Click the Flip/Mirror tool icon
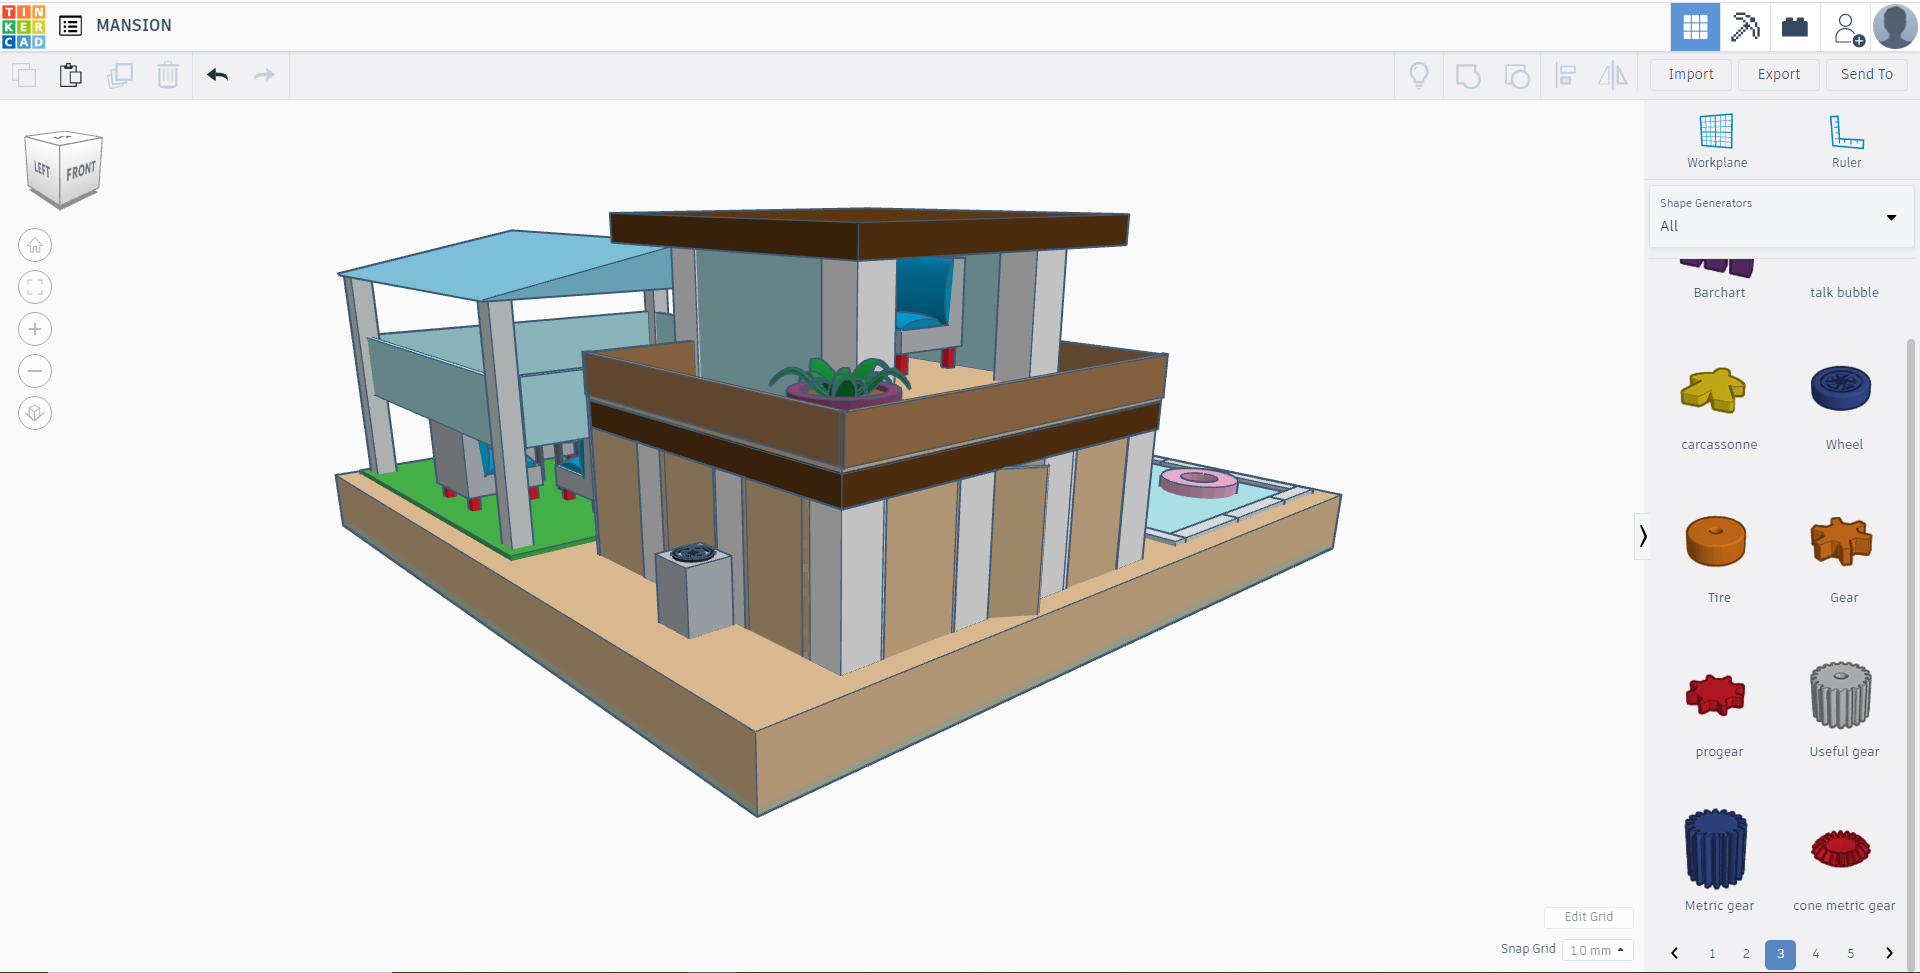This screenshot has width=1920, height=973. point(1613,75)
